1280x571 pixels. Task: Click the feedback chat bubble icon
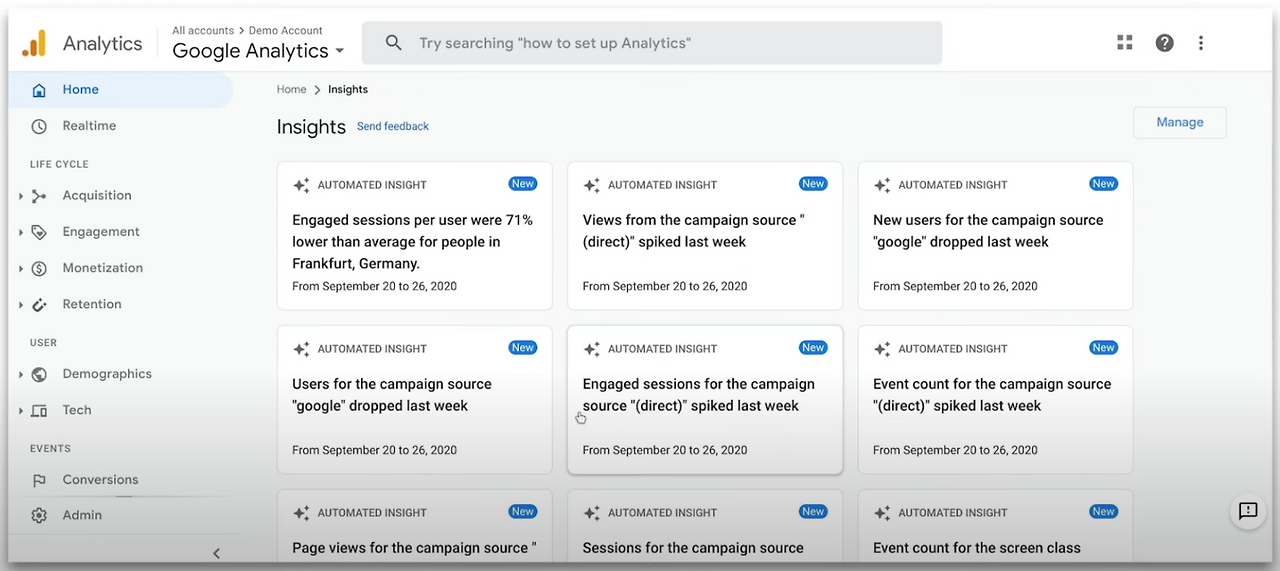(1248, 511)
